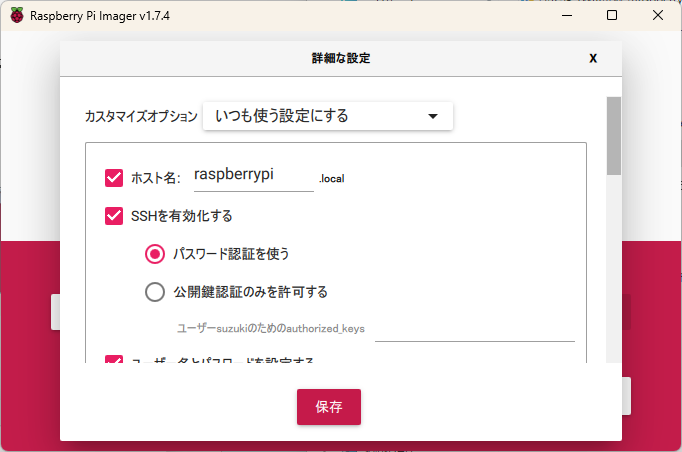The width and height of the screenshot is (682, 452).
Task: Click the dialog's vertical scrollbar thumb
Action: coord(614,135)
